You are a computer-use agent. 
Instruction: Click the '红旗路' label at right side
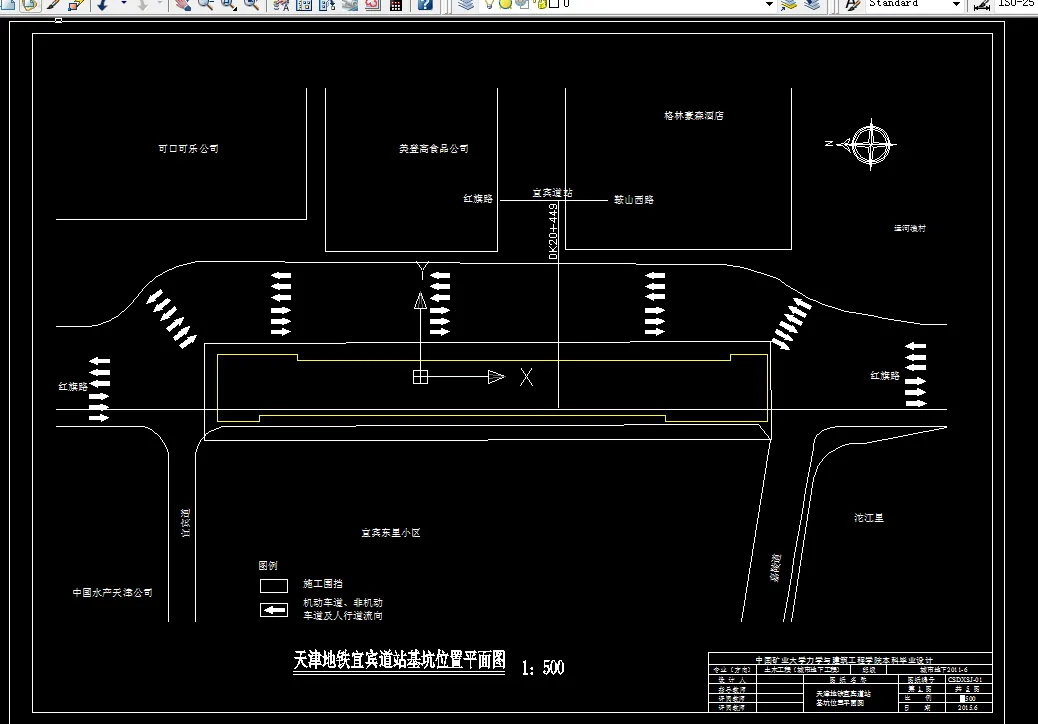tap(885, 375)
